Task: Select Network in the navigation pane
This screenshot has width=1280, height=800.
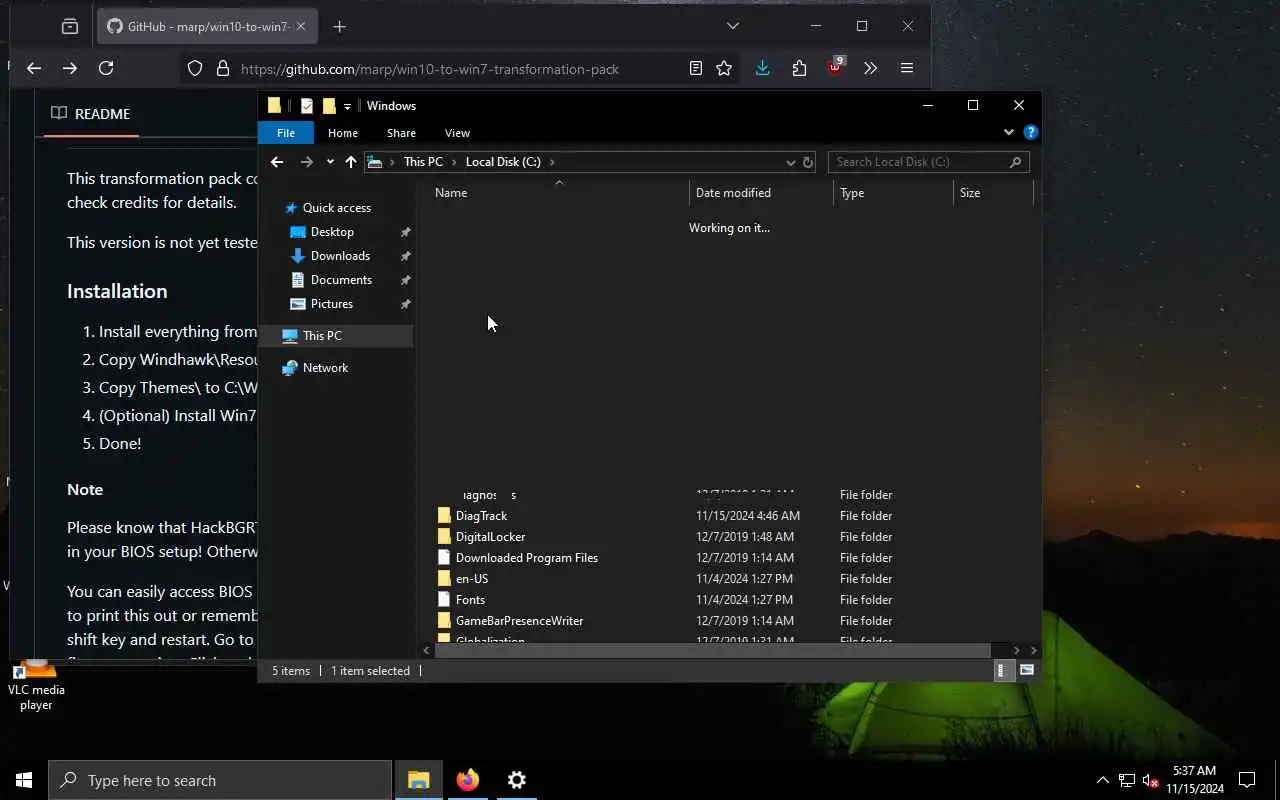Action: pos(325,368)
